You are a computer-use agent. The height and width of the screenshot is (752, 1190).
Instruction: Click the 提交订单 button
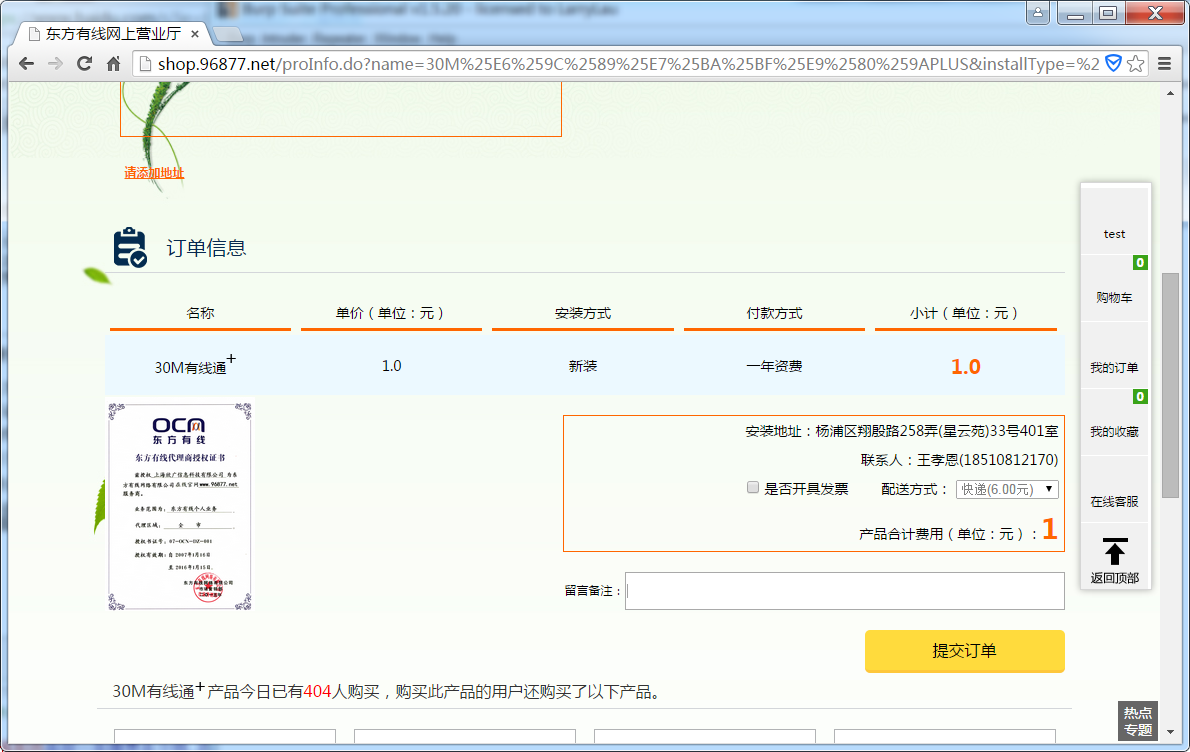[x=965, y=651]
